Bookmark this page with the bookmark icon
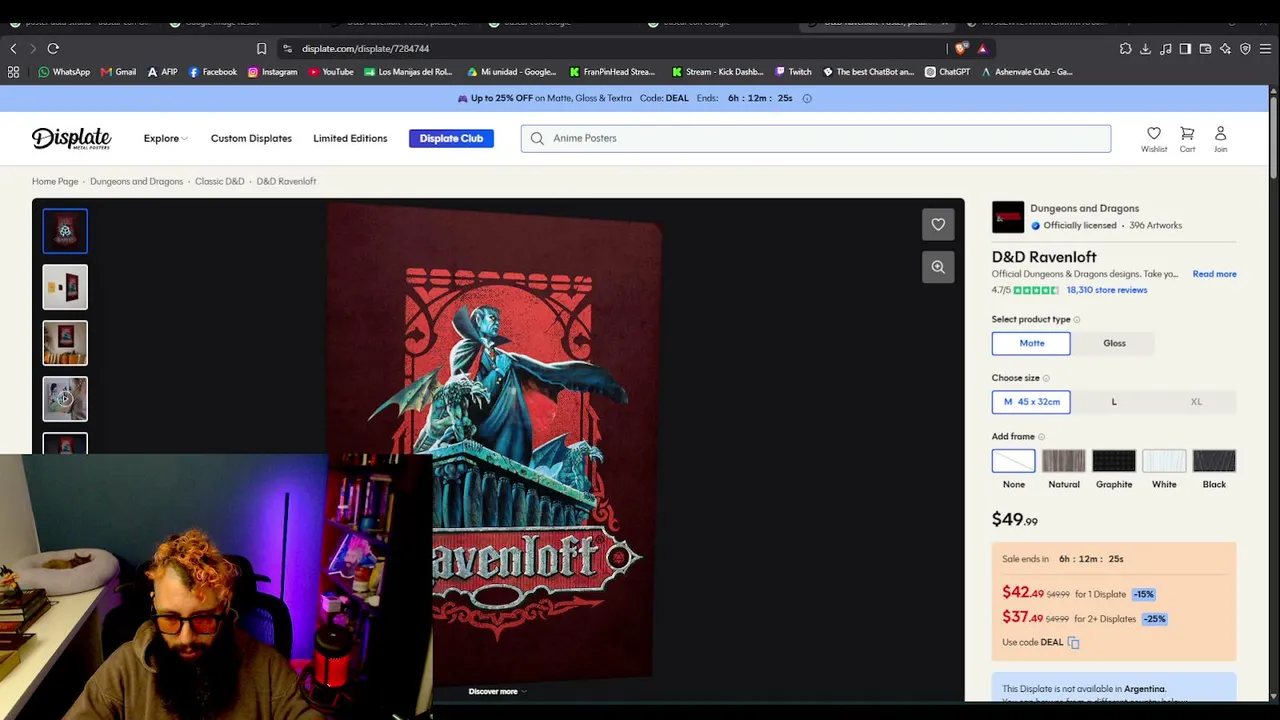Viewport: 1280px width, 720px height. [x=261, y=48]
